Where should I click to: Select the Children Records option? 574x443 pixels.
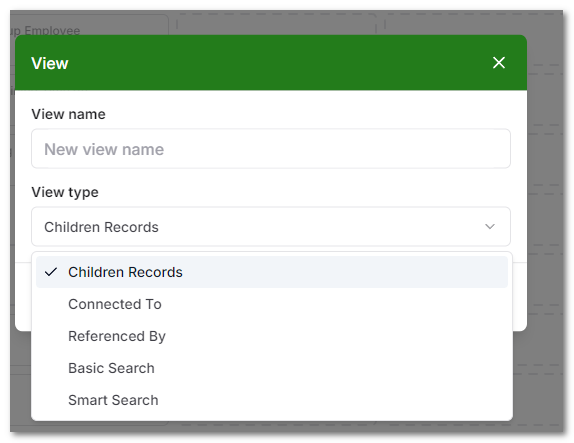(x=272, y=272)
